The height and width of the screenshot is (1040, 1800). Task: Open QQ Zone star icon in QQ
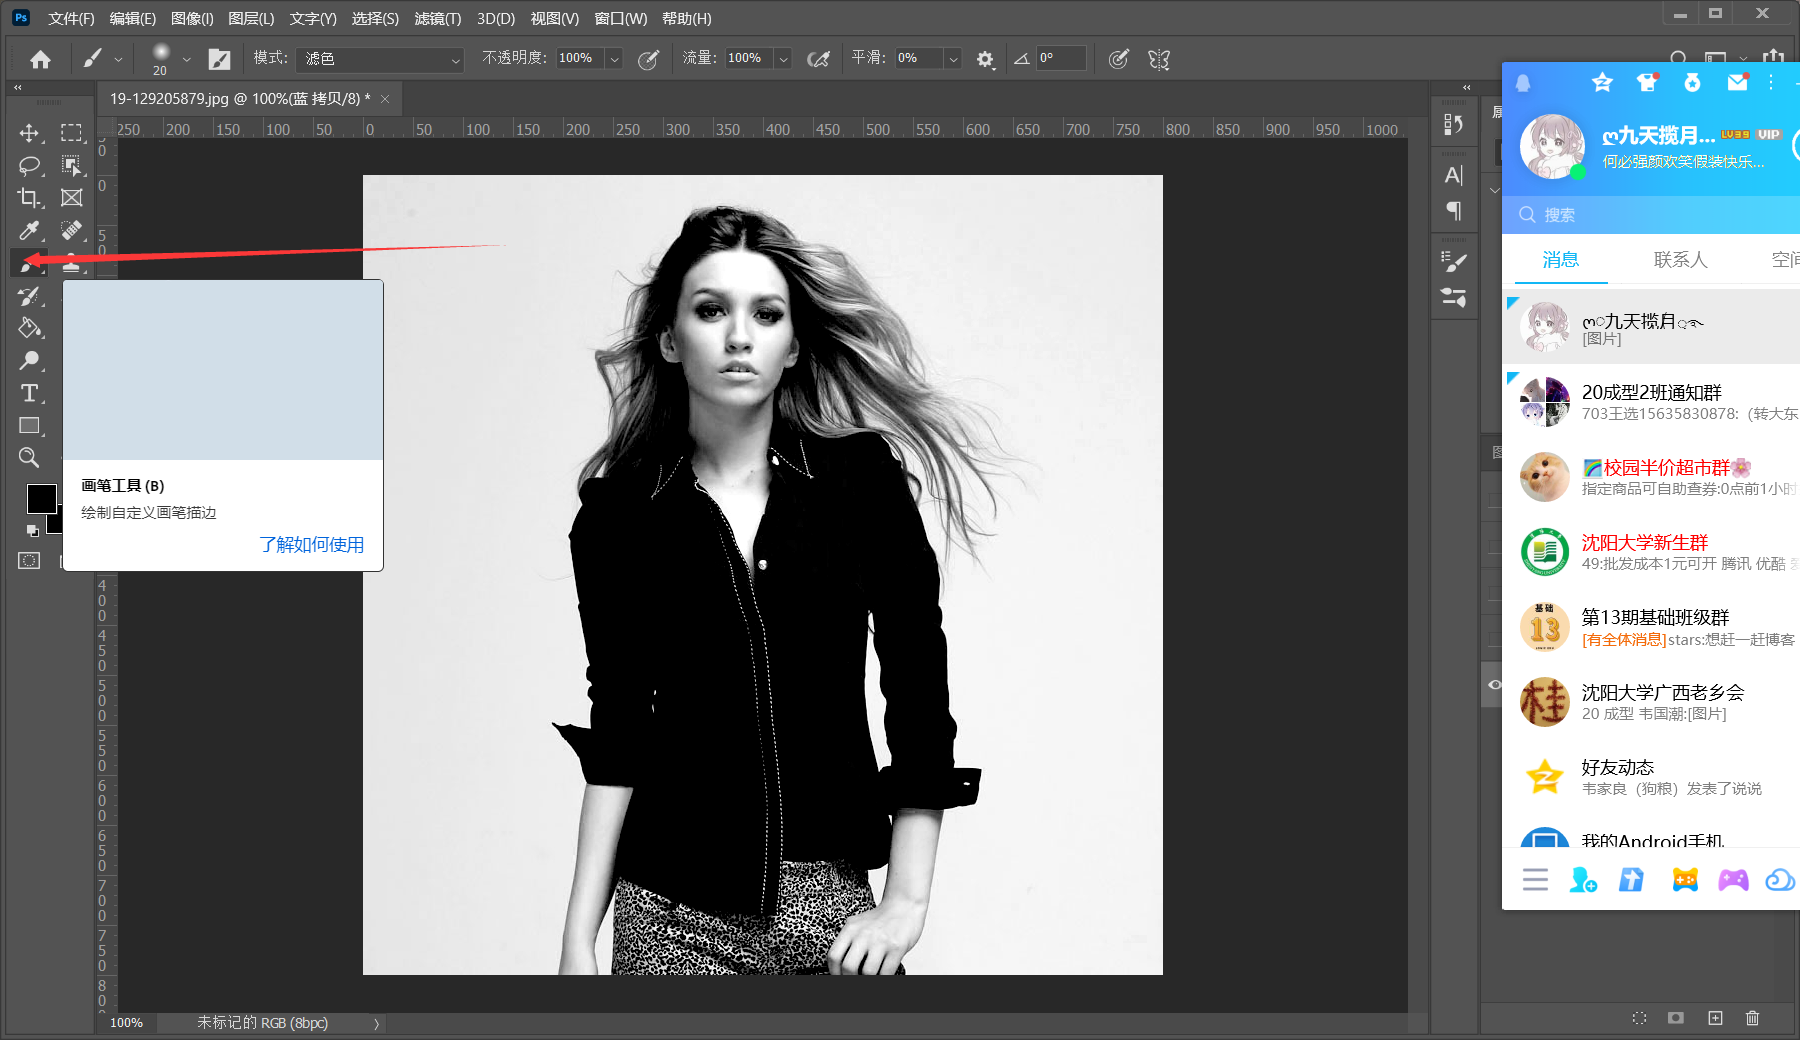click(x=1602, y=83)
